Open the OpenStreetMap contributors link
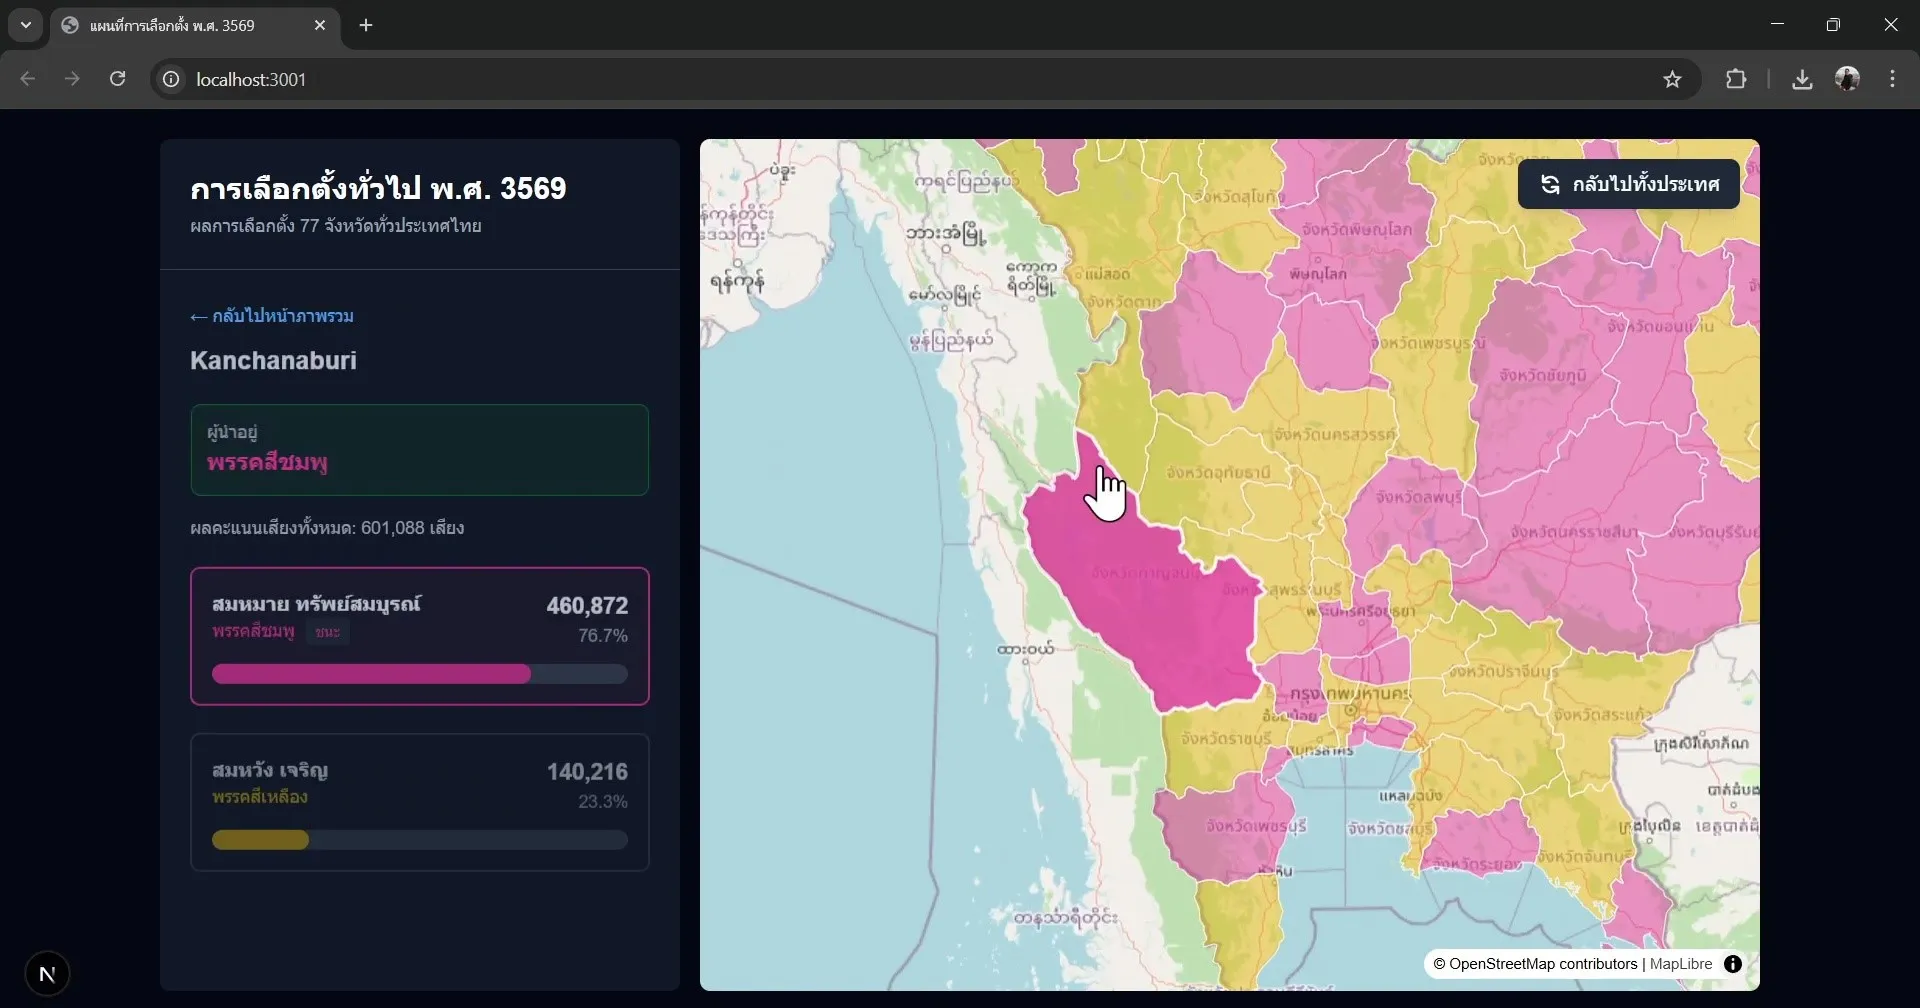The width and height of the screenshot is (1920, 1008). (x=1542, y=964)
